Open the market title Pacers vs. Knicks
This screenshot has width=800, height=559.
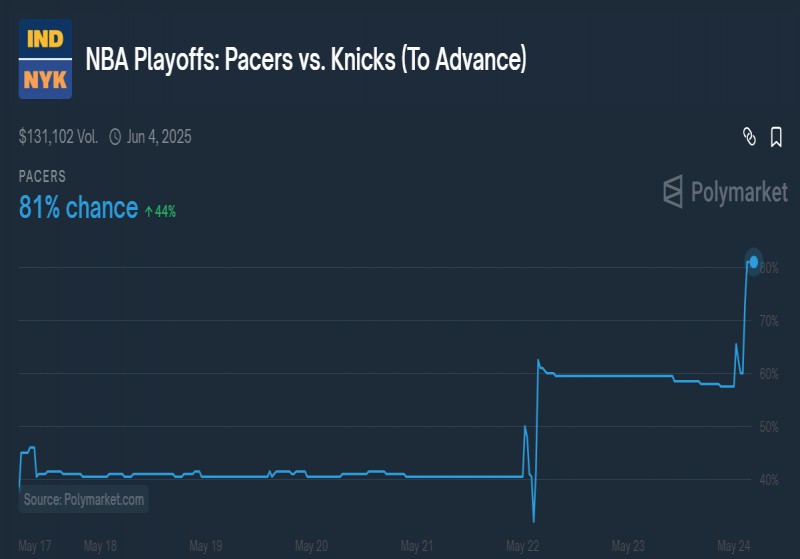pyautogui.click(x=306, y=59)
